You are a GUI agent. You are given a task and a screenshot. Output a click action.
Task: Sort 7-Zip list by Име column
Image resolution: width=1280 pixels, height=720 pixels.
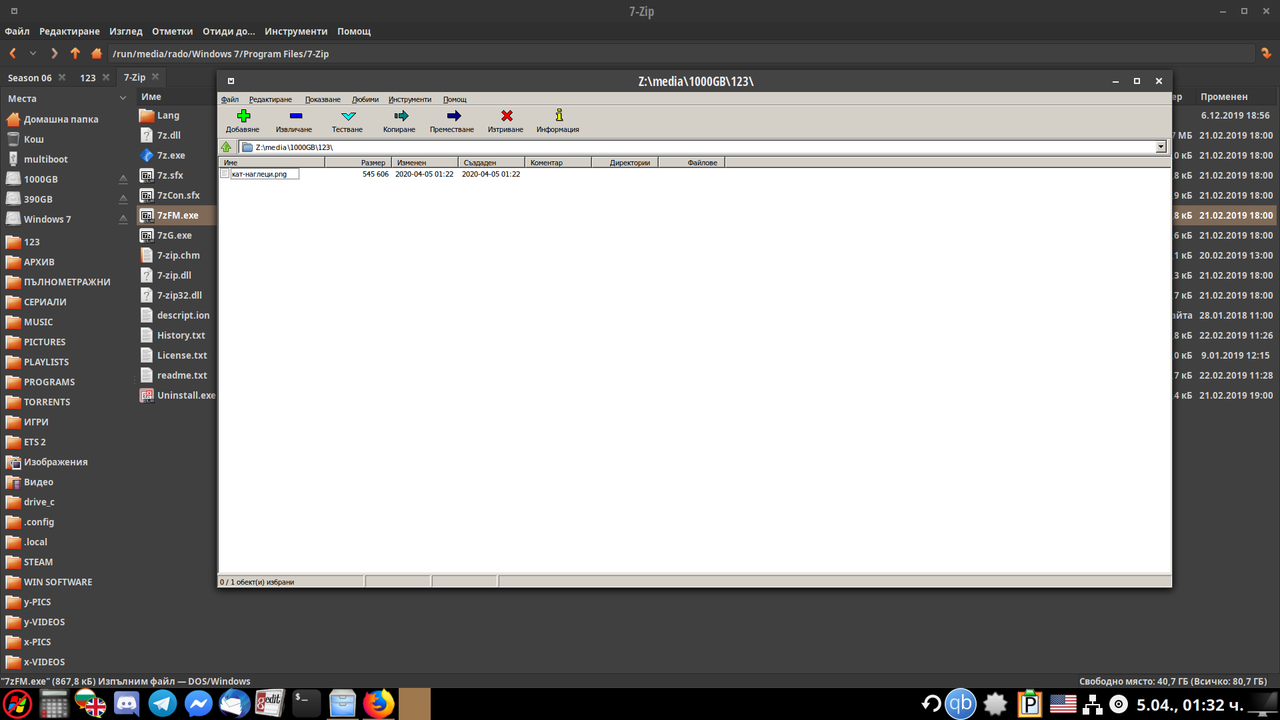272,162
